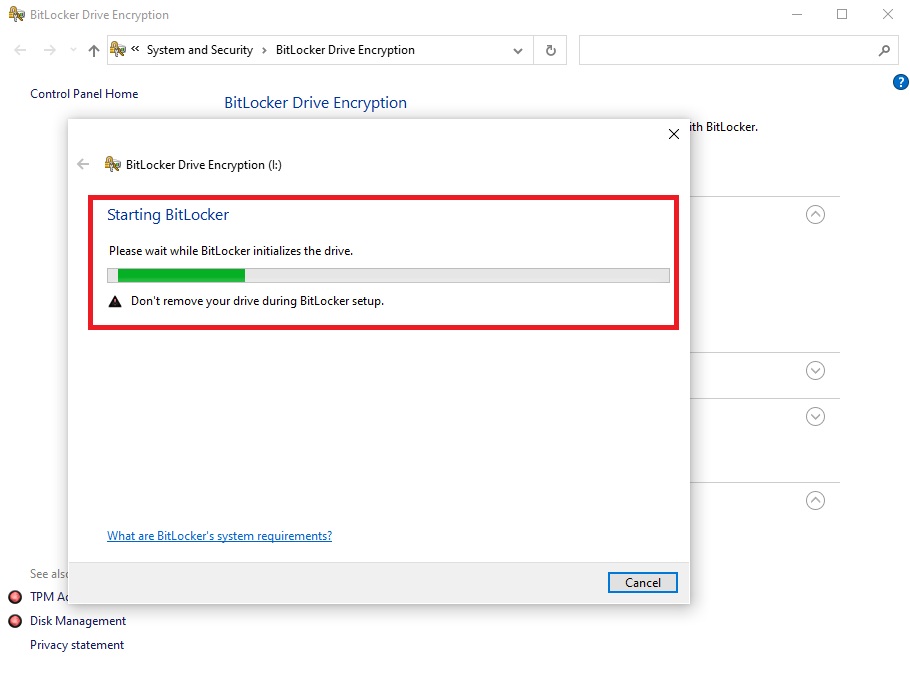Open the BitLocker system requirements link
This screenshot has width=910, height=675.
click(x=219, y=536)
